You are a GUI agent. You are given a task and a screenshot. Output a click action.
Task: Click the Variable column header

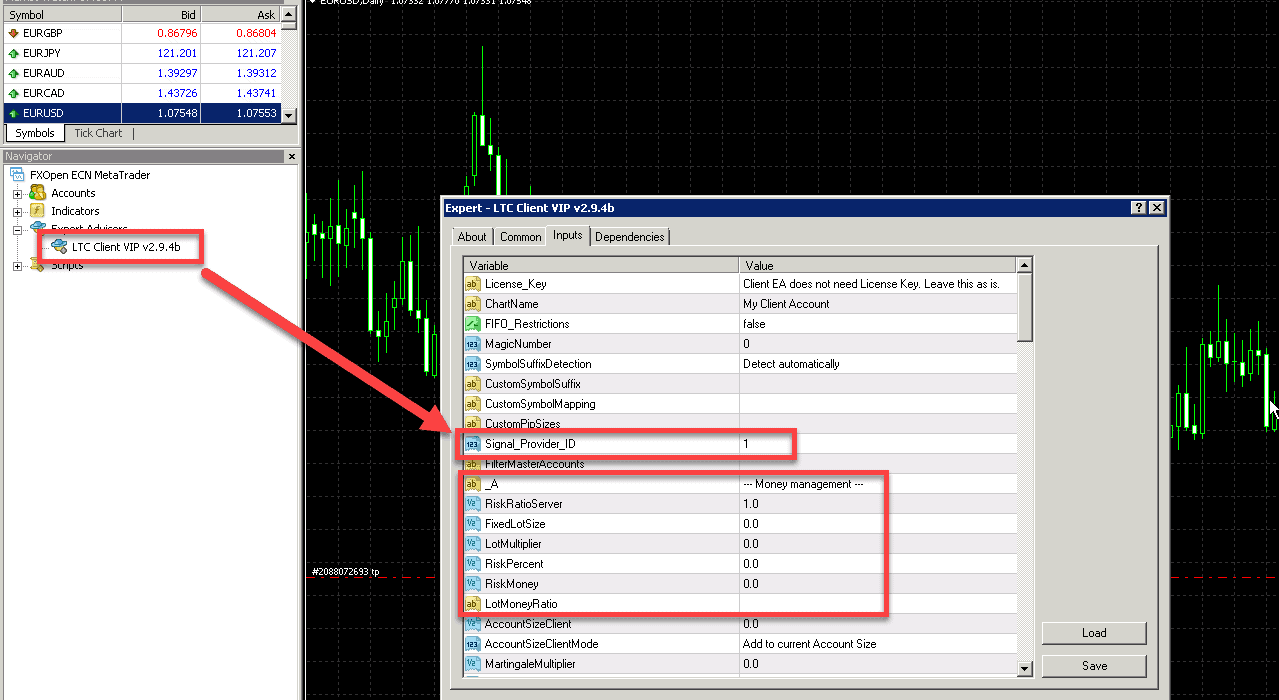click(602, 265)
